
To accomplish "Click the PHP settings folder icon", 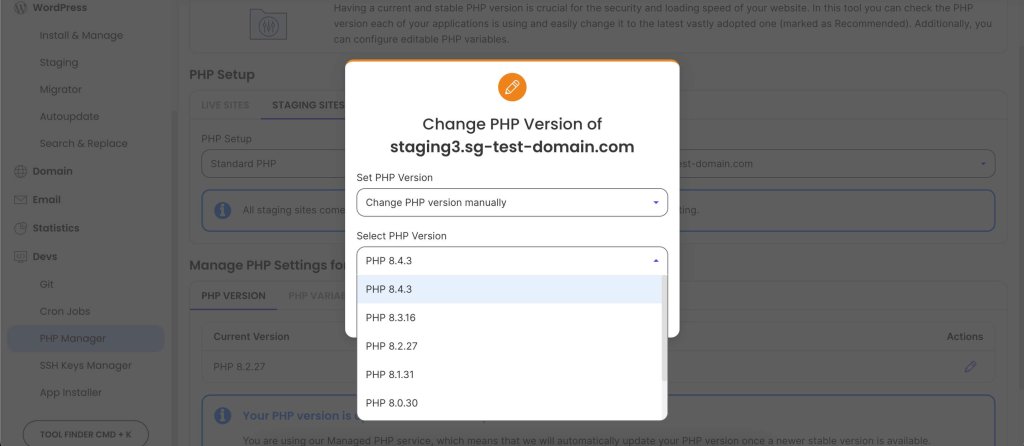I will click(x=268, y=25).
